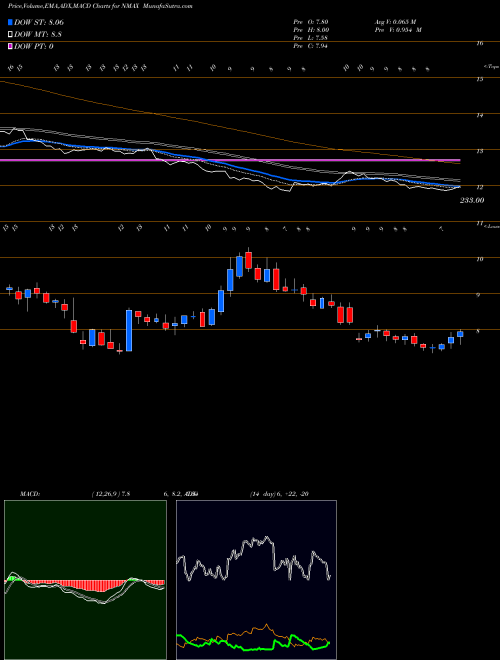Click the blue DOW ST legend swatch

pyautogui.click(x=10, y=22)
